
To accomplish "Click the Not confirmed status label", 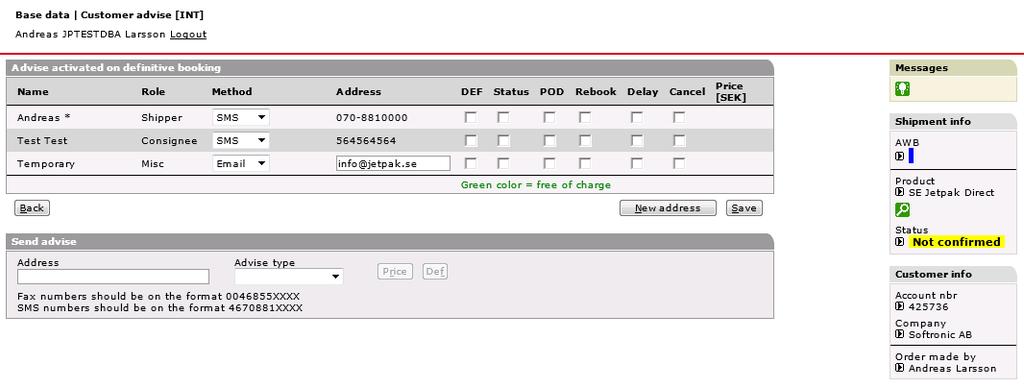I will (956, 242).
